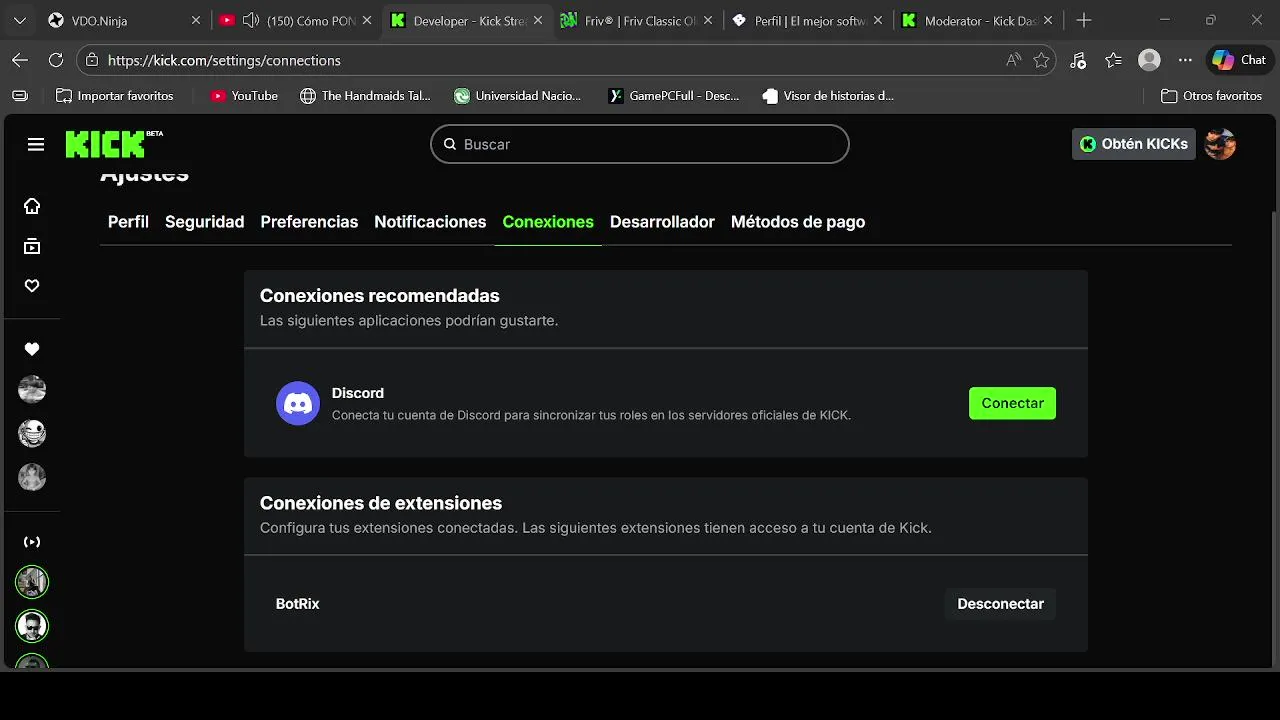Open the Importar favoritos bookmark

[115, 96]
